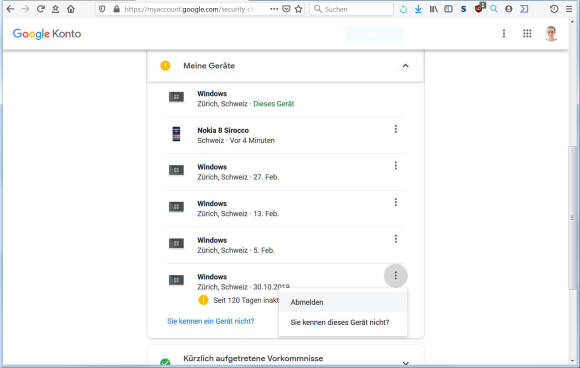Click the 'Seit 120 Tagen' inactivity notice
This screenshot has height=368, width=580.
point(246,300)
